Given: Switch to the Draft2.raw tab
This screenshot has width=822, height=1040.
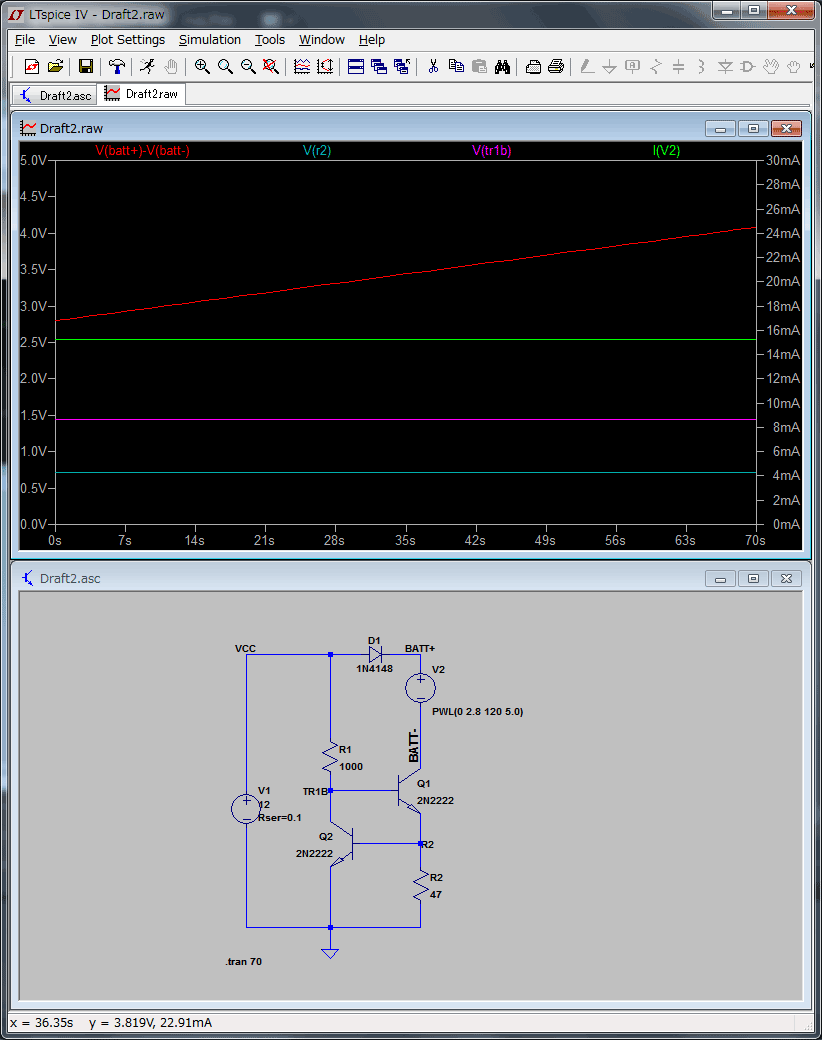Looking at the screenshot, I should pyautogui.click(x=142, y=94).
